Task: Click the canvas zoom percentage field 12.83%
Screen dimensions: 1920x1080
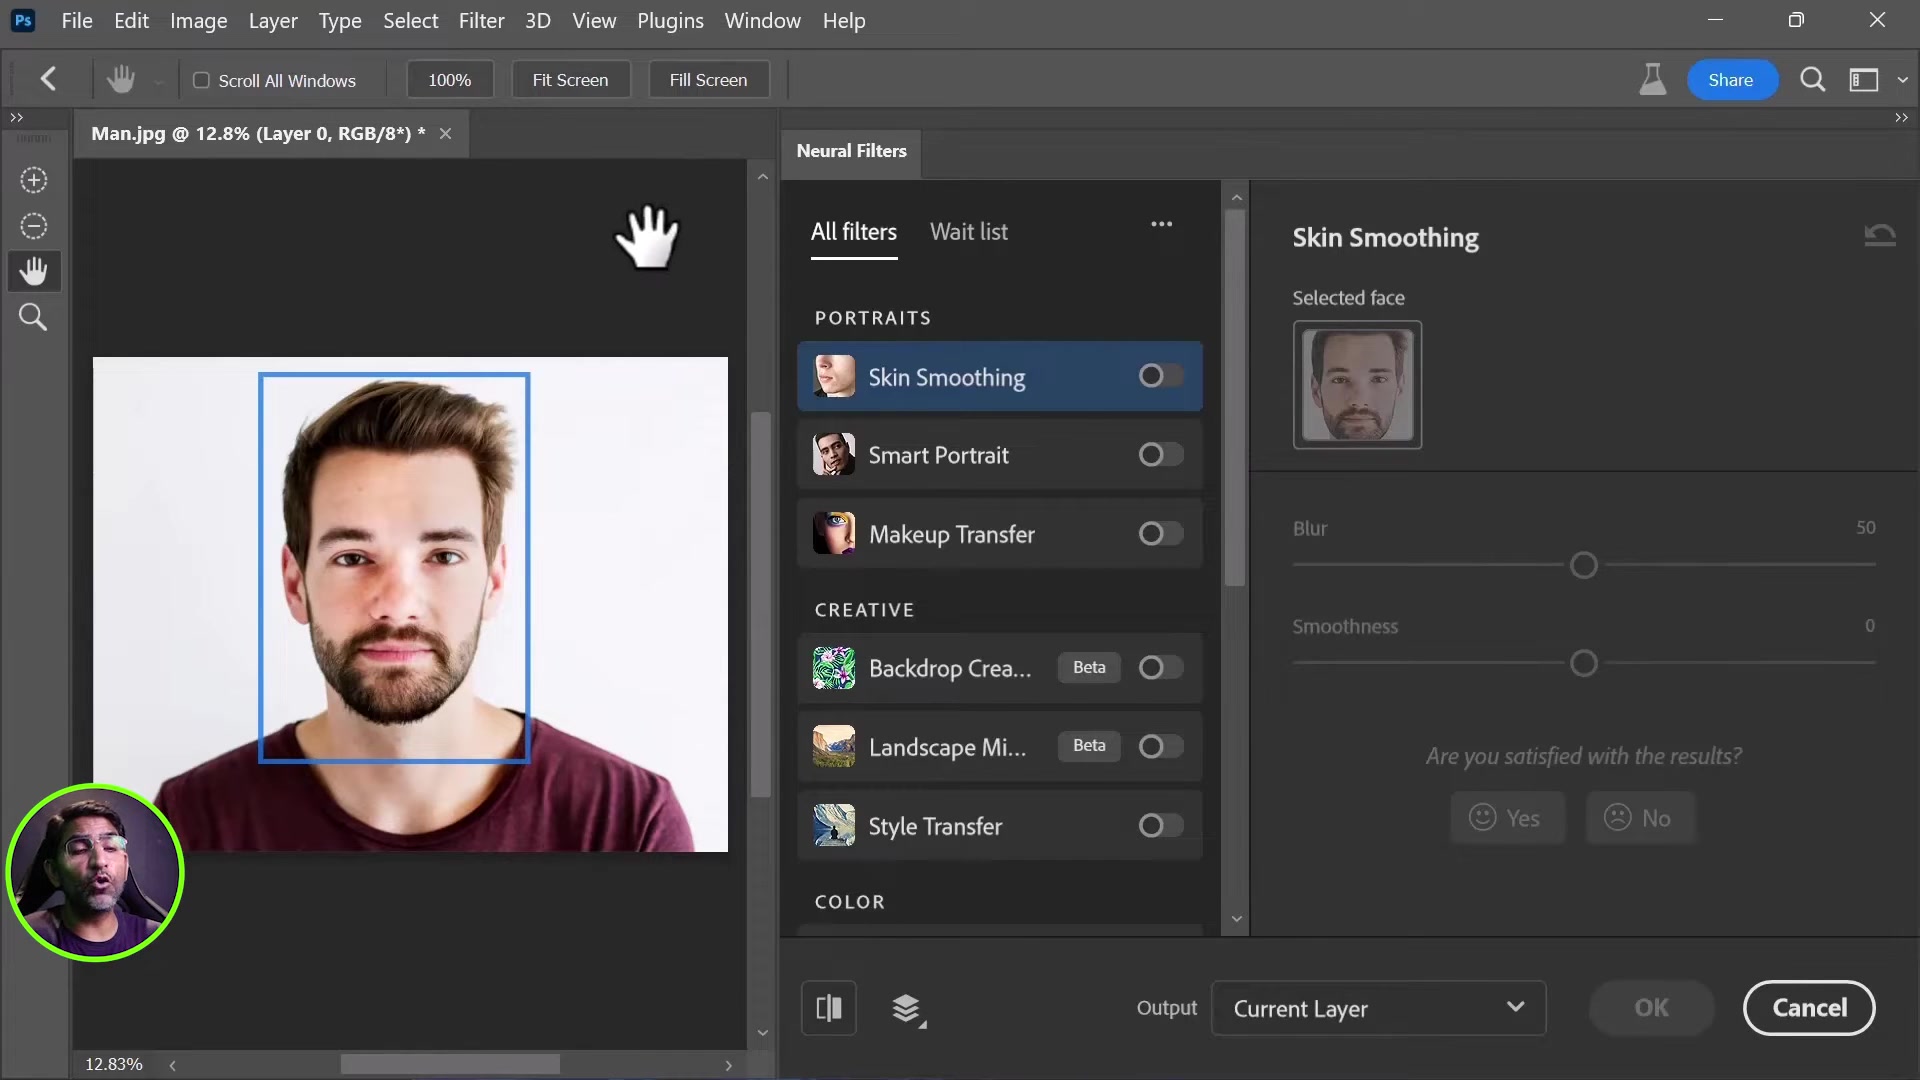Action: [114, 1064]
